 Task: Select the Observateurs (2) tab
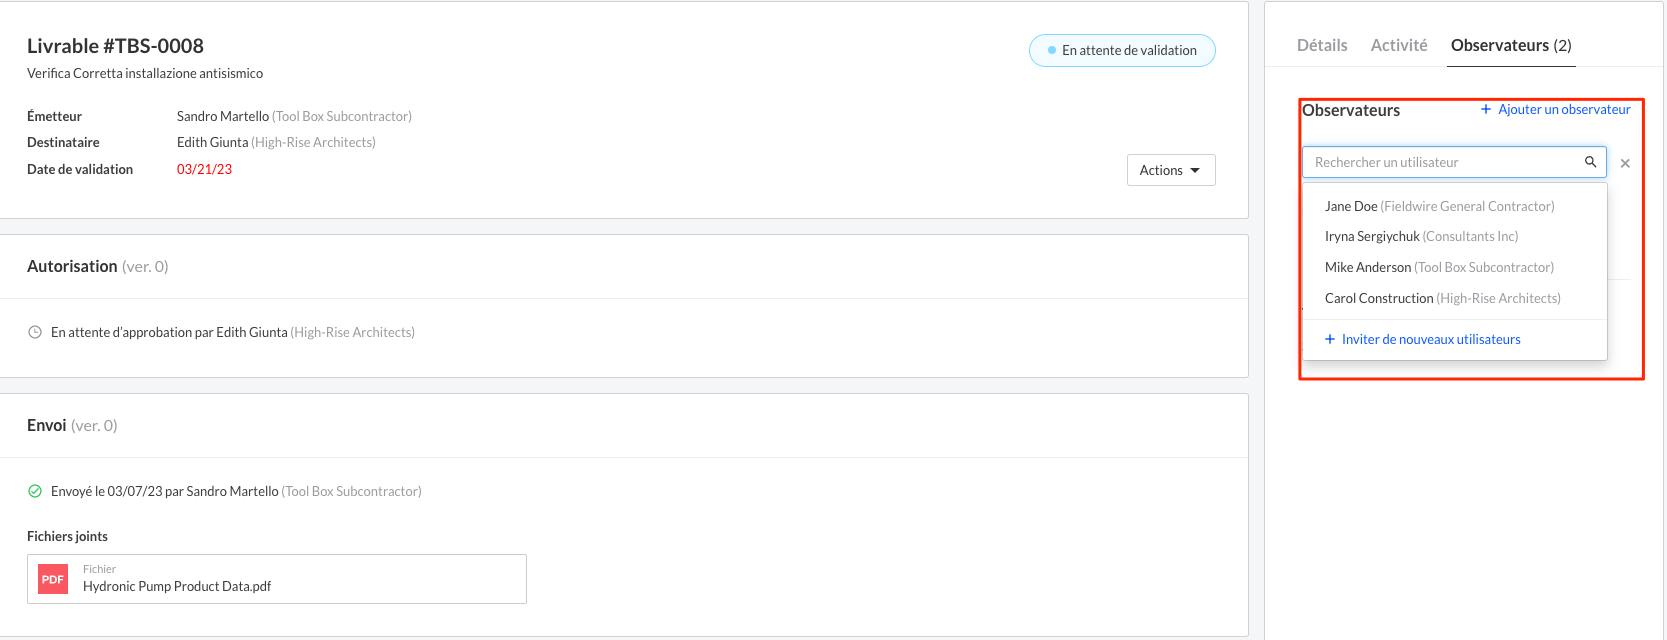tap(1511, 45)
